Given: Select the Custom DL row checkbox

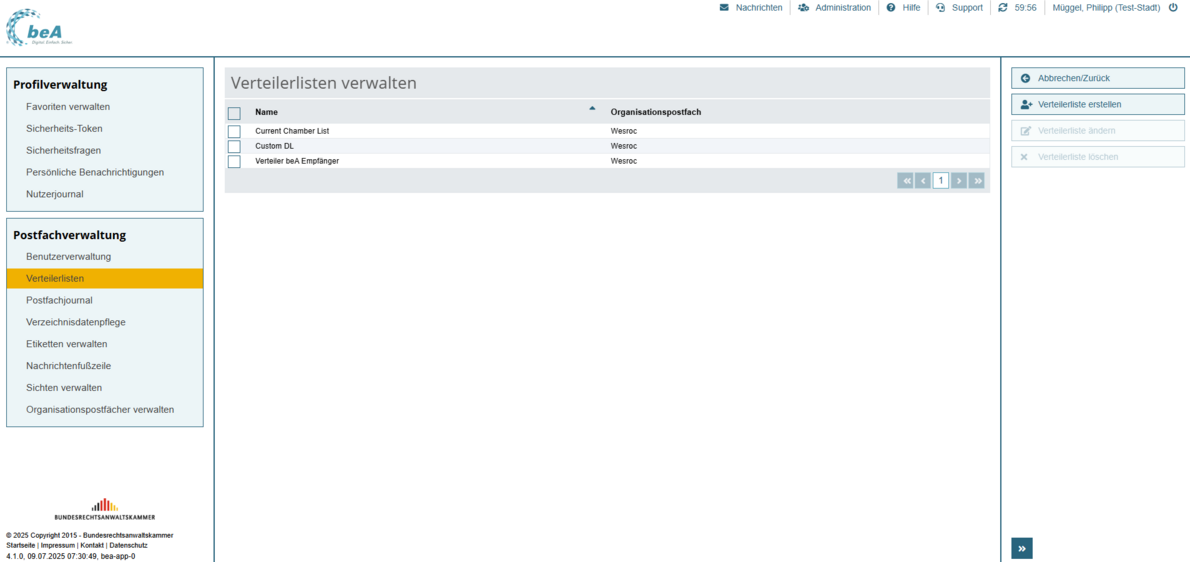Looking at the screenshot, I should (x=234, y=147).
